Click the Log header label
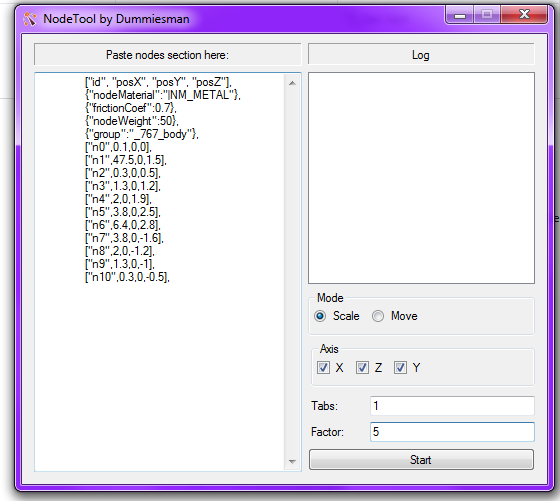Image resolution: width=560 pixels, height=501 pixels. [421, 55]
